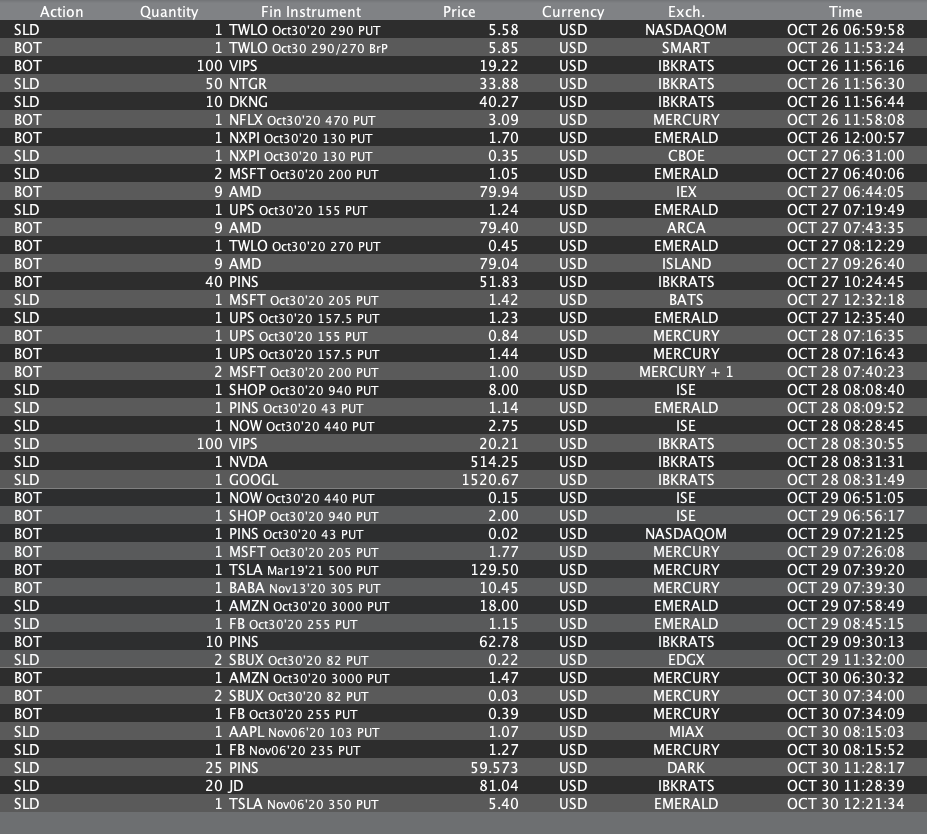Image resolution: width=927 pixels, height=834 pixels.
Task: Click the time OCT 30 07:34:09
Action: pyautogui.click(x=845, y=714)
